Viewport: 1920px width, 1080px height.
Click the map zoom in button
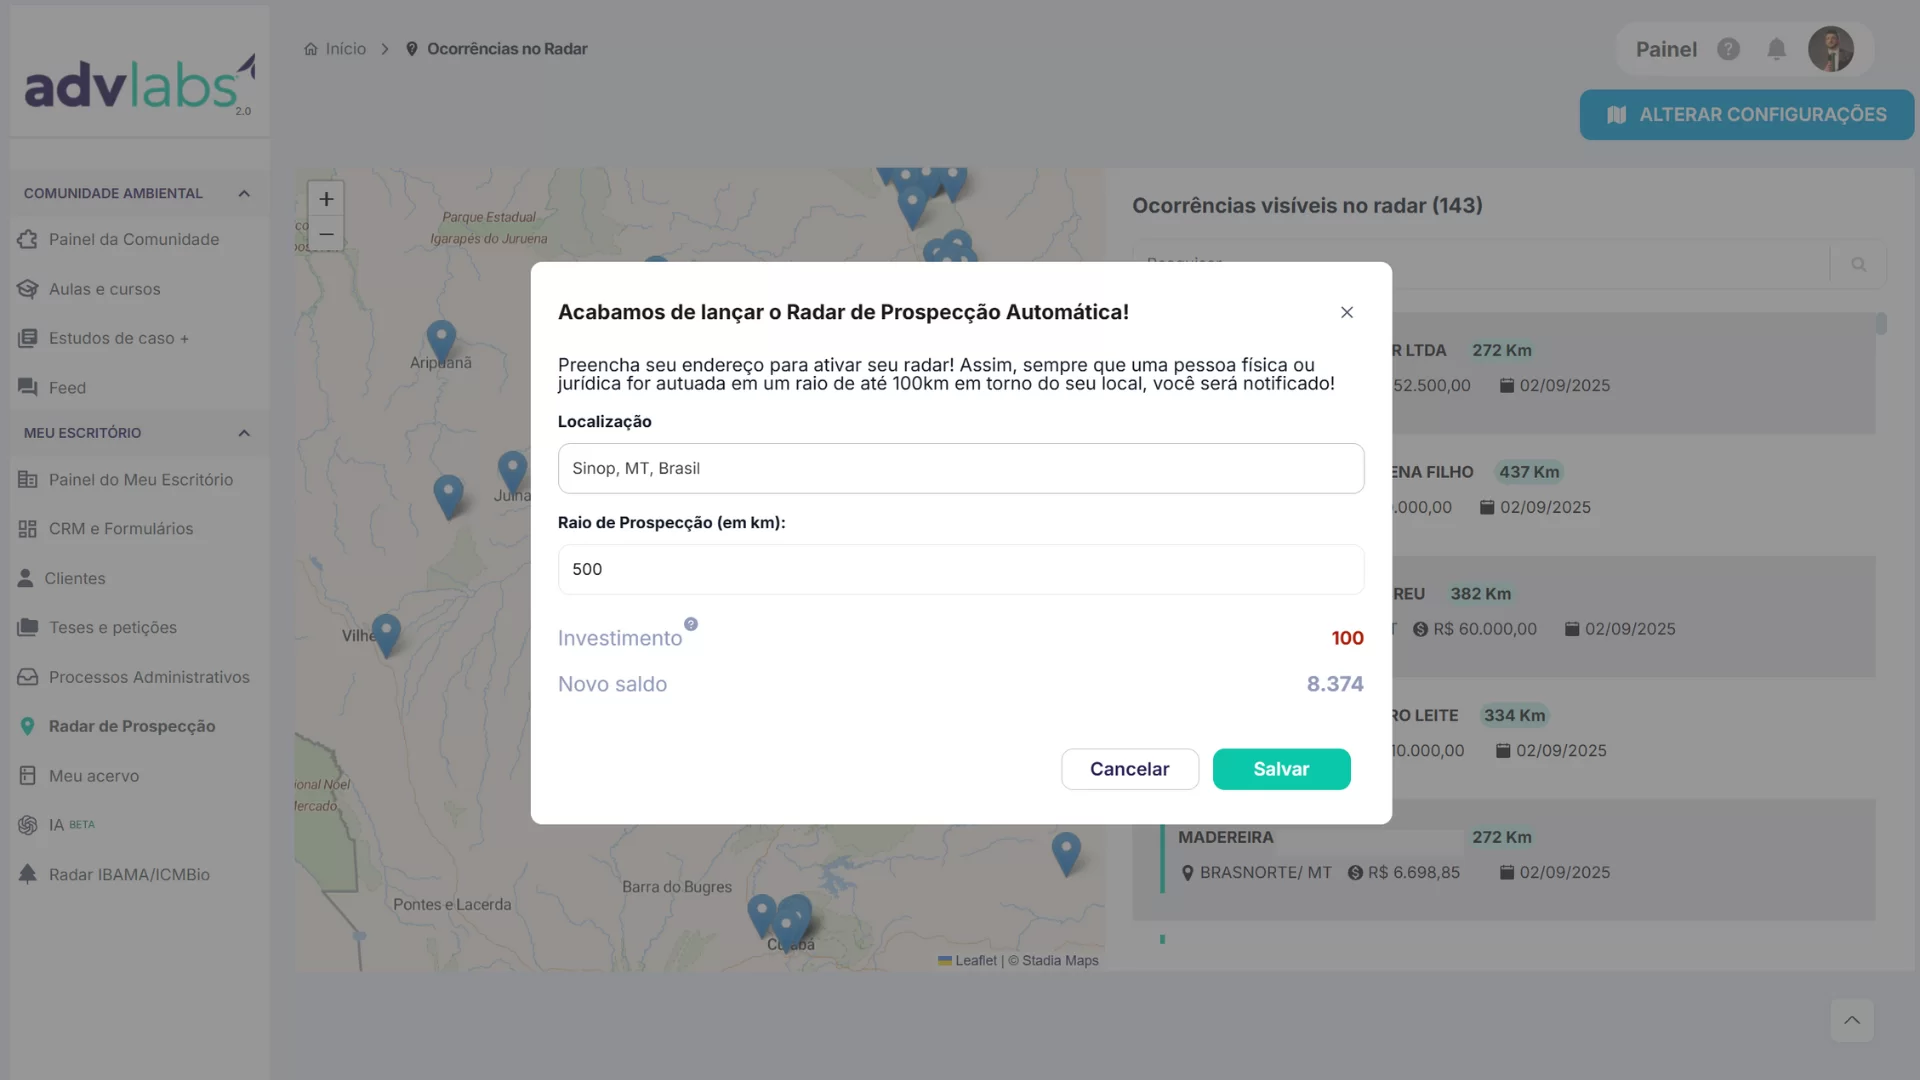coord(326,199)
